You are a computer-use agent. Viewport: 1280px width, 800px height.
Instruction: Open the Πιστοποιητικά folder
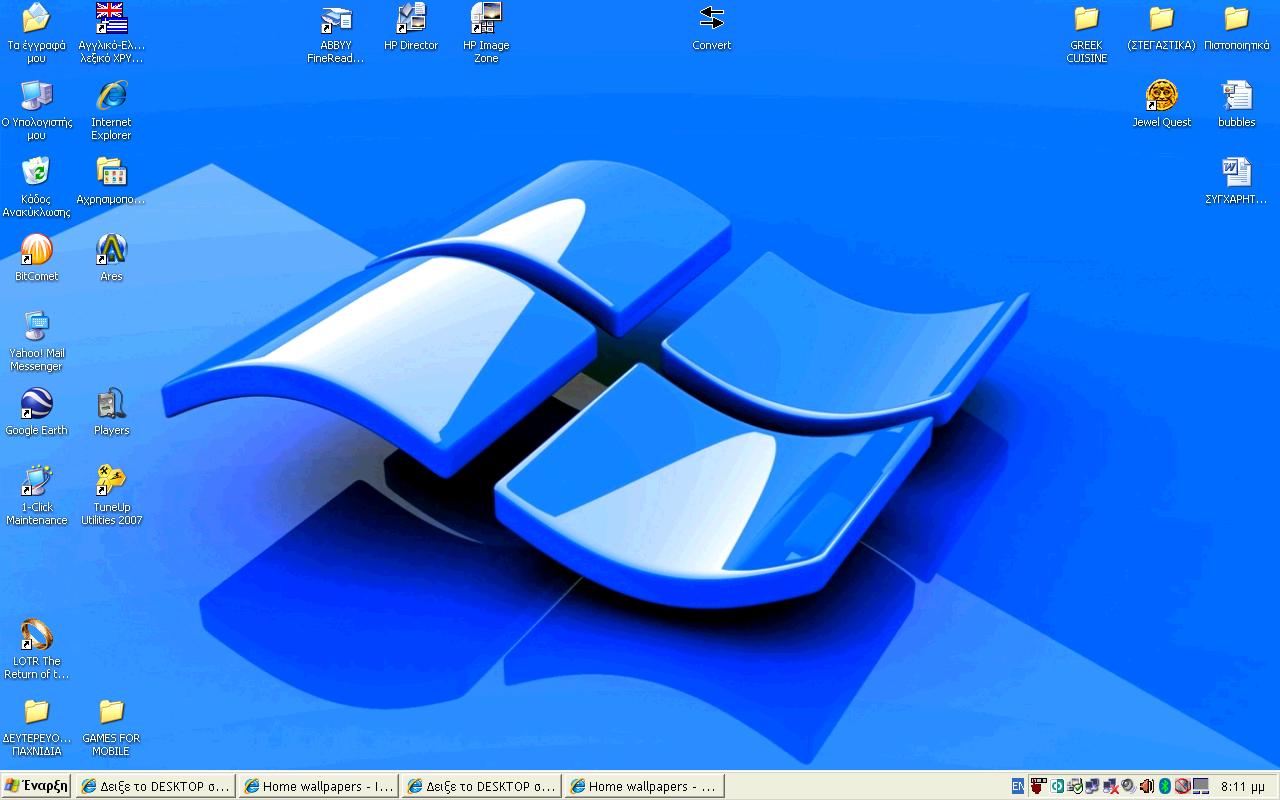[x=1236, y=27]
